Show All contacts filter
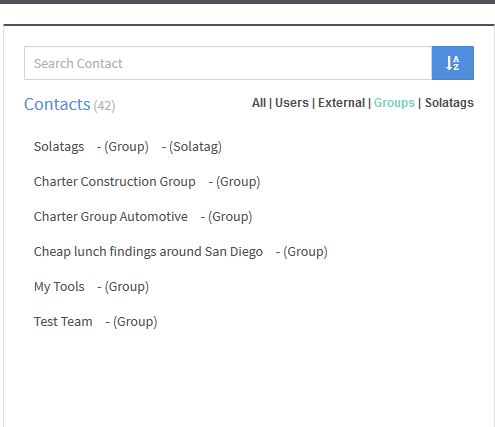 (x=259, y=103)
